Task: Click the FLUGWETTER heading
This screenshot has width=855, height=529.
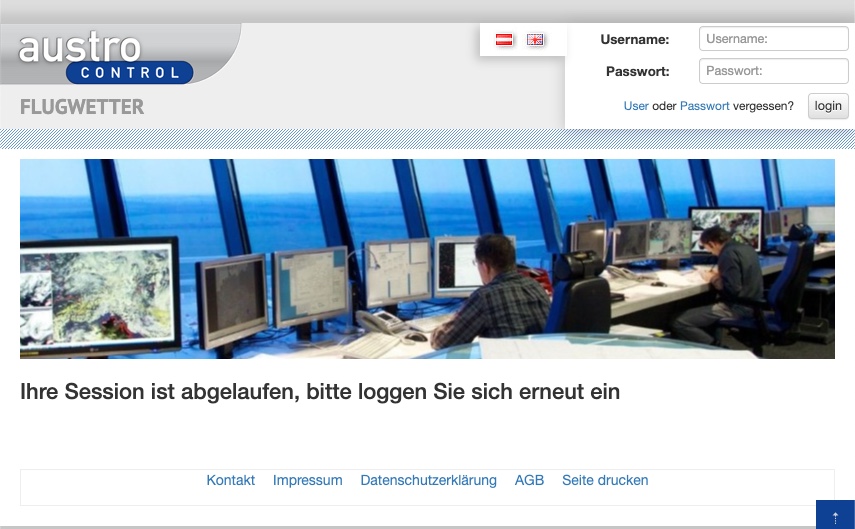Action: click(82, 107)
